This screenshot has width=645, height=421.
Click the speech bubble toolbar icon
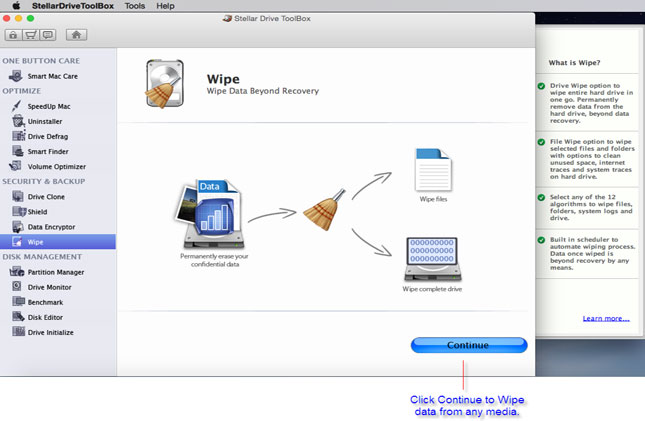click(x=48, y=35)
